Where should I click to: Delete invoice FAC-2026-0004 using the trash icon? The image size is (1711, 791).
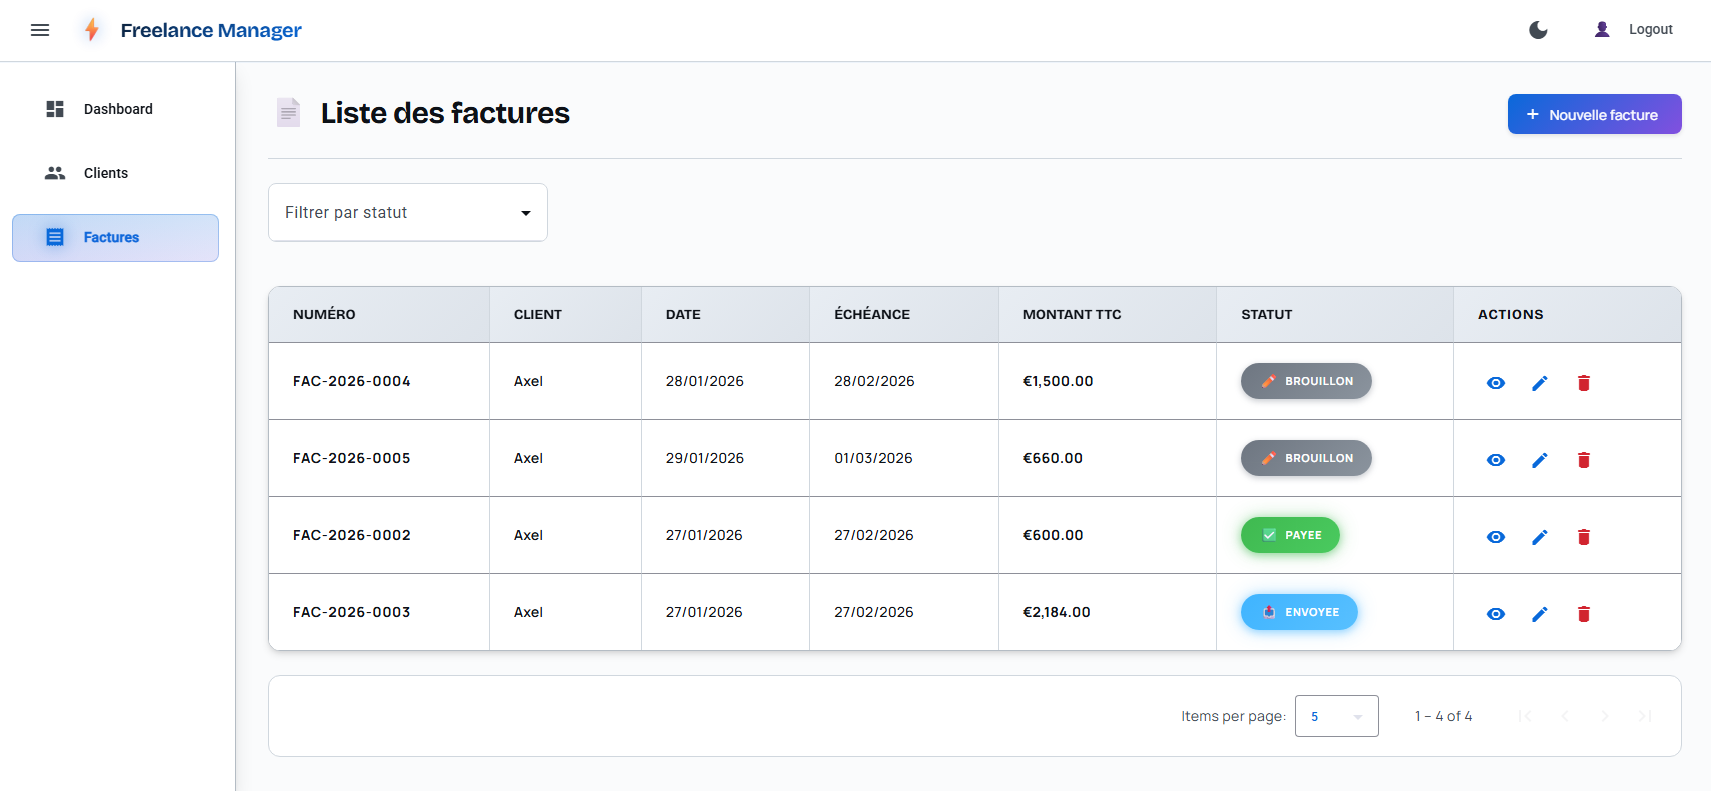(1584, 383)
